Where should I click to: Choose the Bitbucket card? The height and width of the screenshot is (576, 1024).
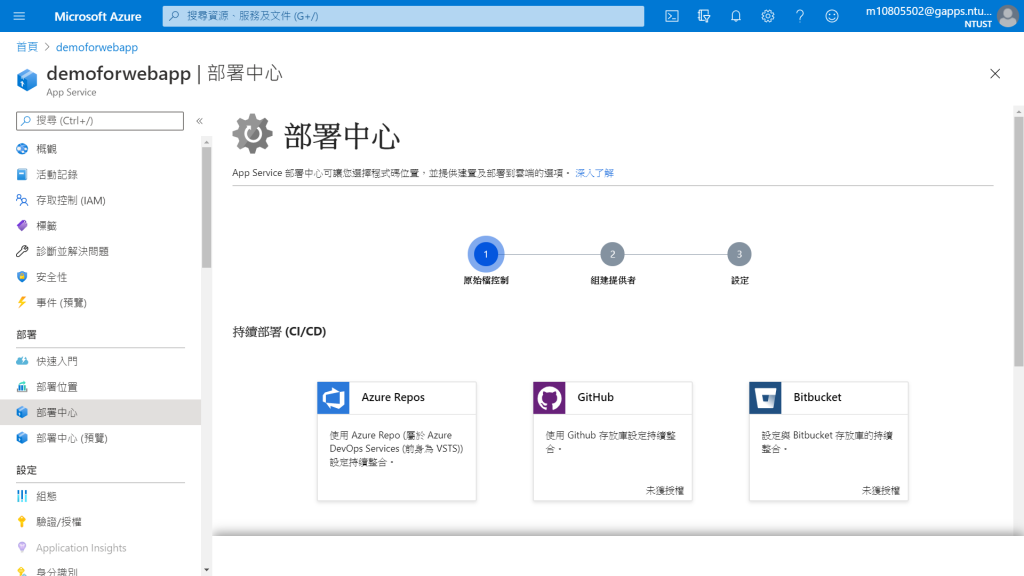(x=829, y=441)
